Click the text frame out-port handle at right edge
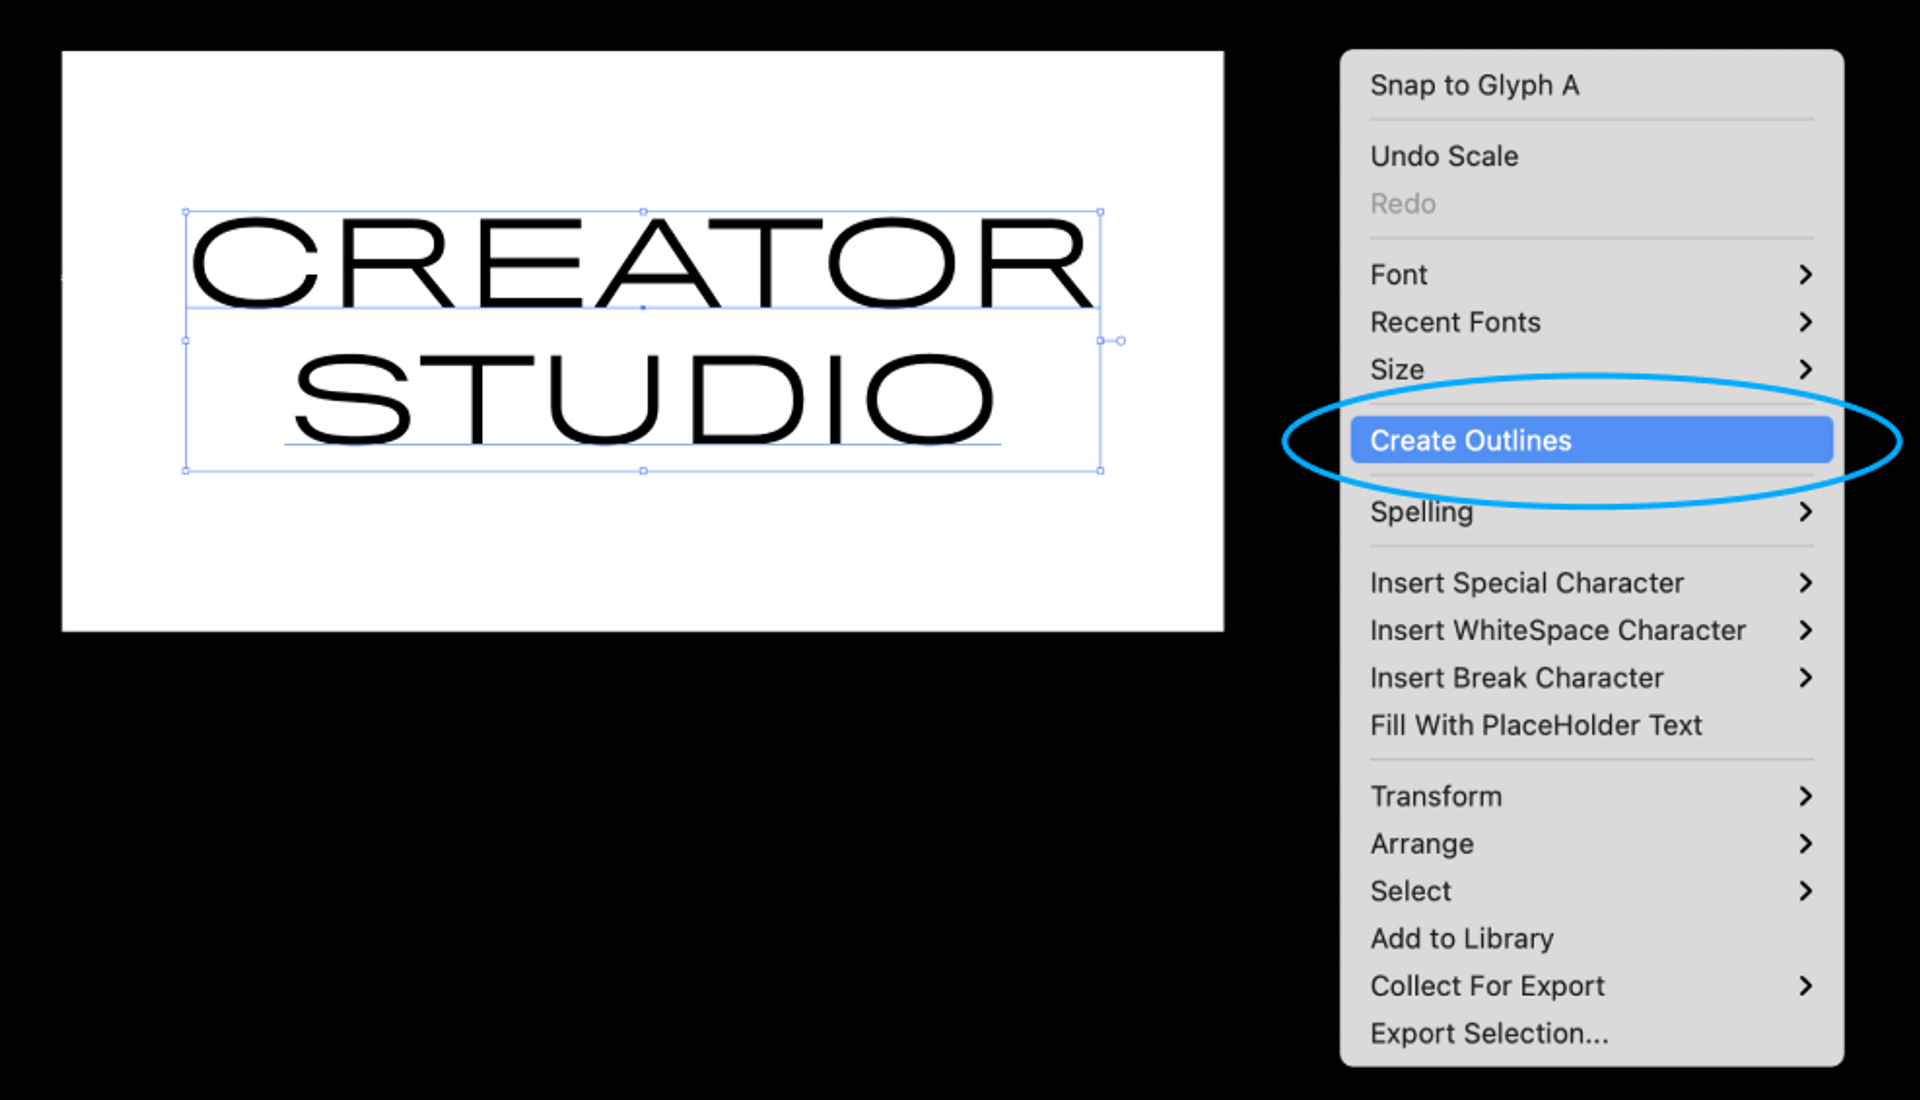1920x1100 pixels. pyautogui.click(x=1120, y=341)
